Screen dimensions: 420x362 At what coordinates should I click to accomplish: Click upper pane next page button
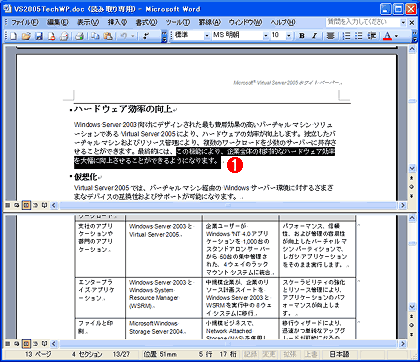[412, 196]
